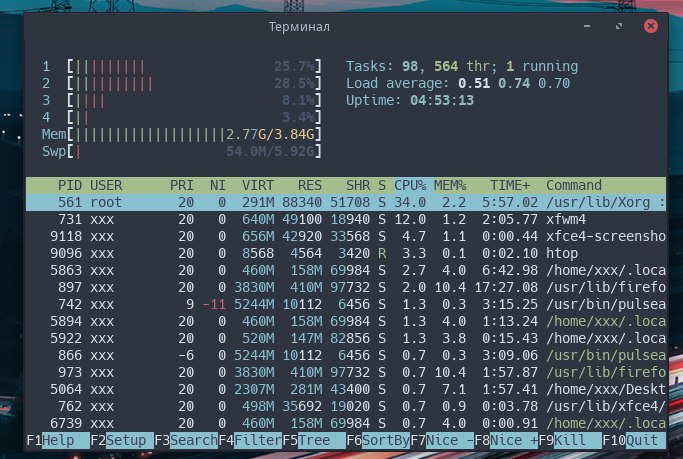Select the /usr/lib/Xorg process row
The image size is (683, 459).
click(x=346, y=202)
